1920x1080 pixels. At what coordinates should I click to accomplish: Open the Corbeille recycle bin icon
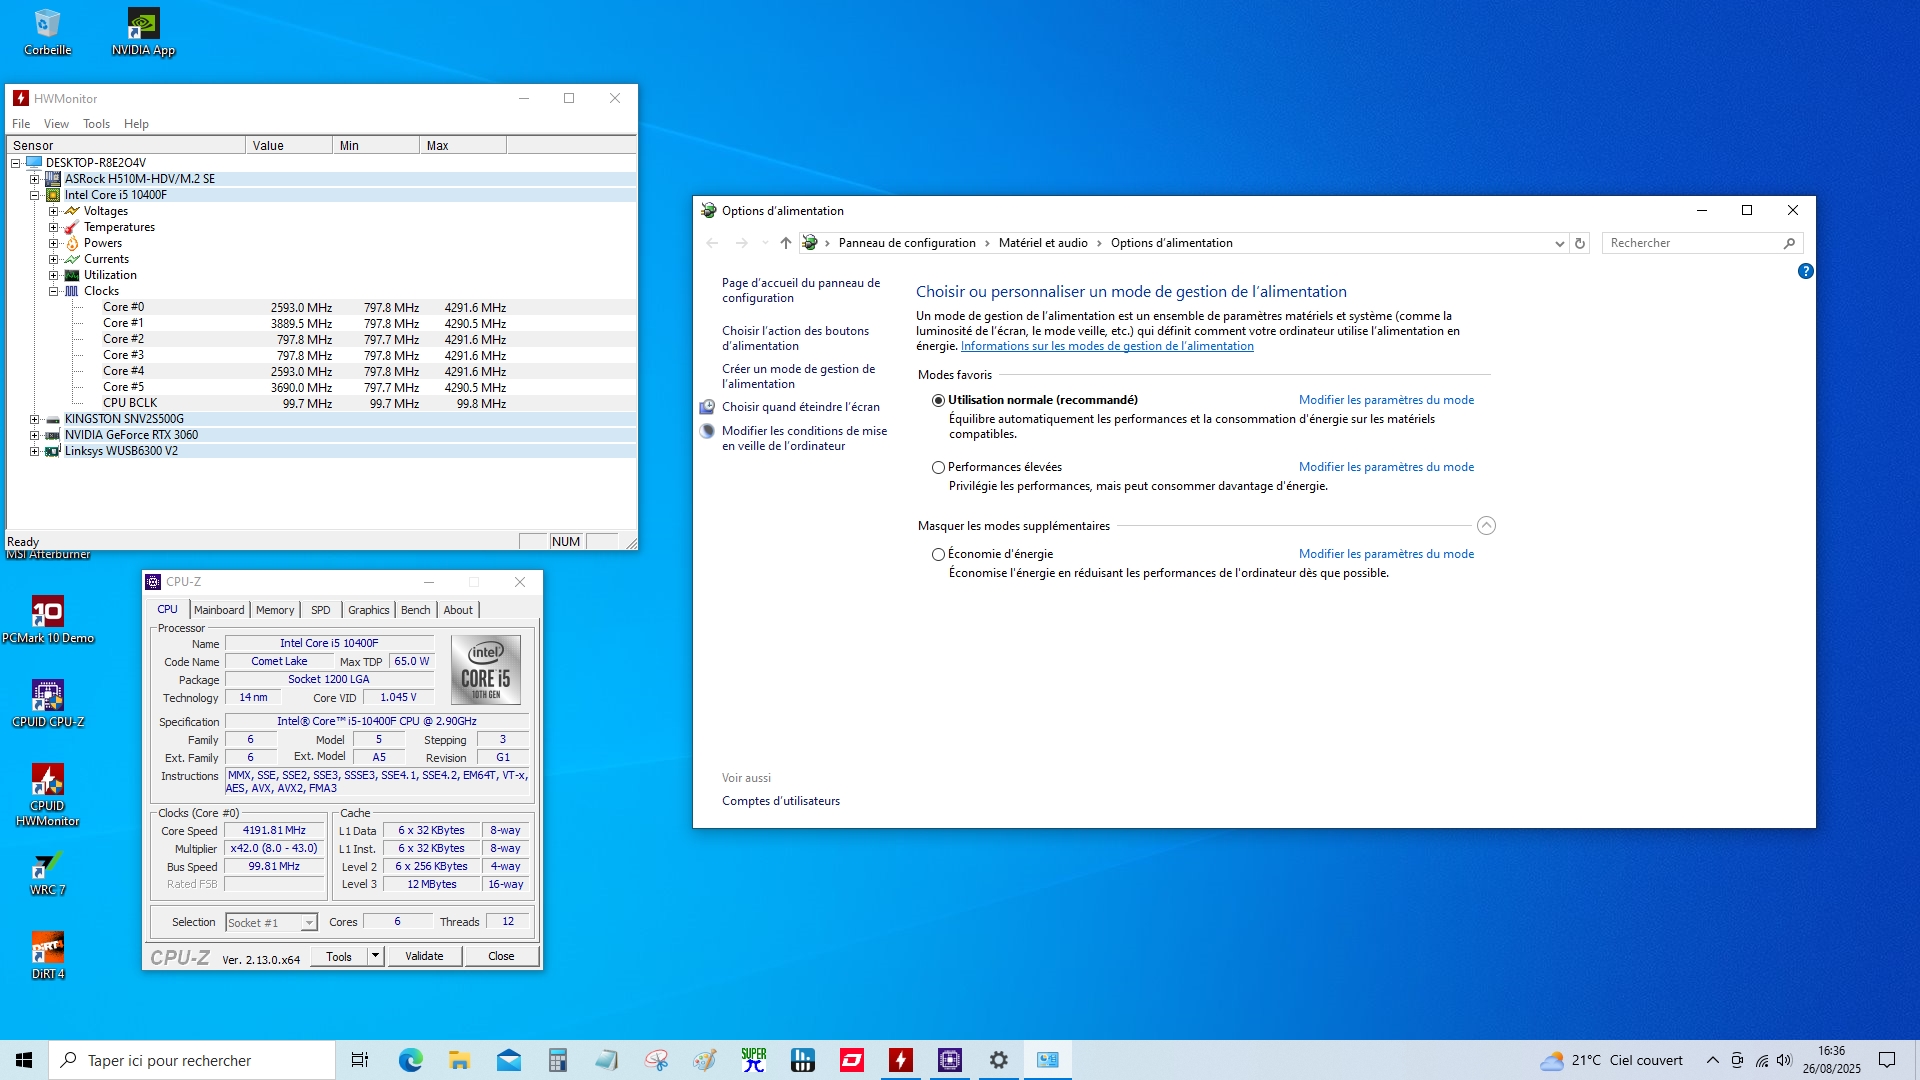pos(47,32)
